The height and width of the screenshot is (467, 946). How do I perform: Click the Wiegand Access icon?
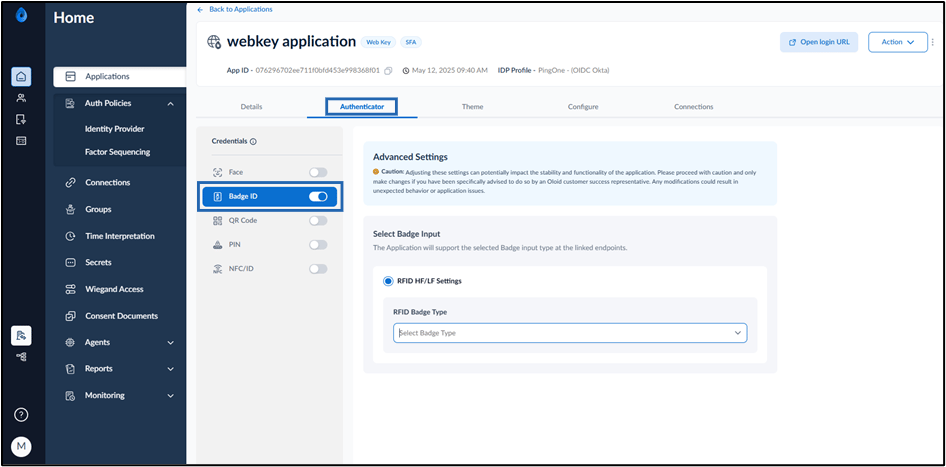pos(70,289)
